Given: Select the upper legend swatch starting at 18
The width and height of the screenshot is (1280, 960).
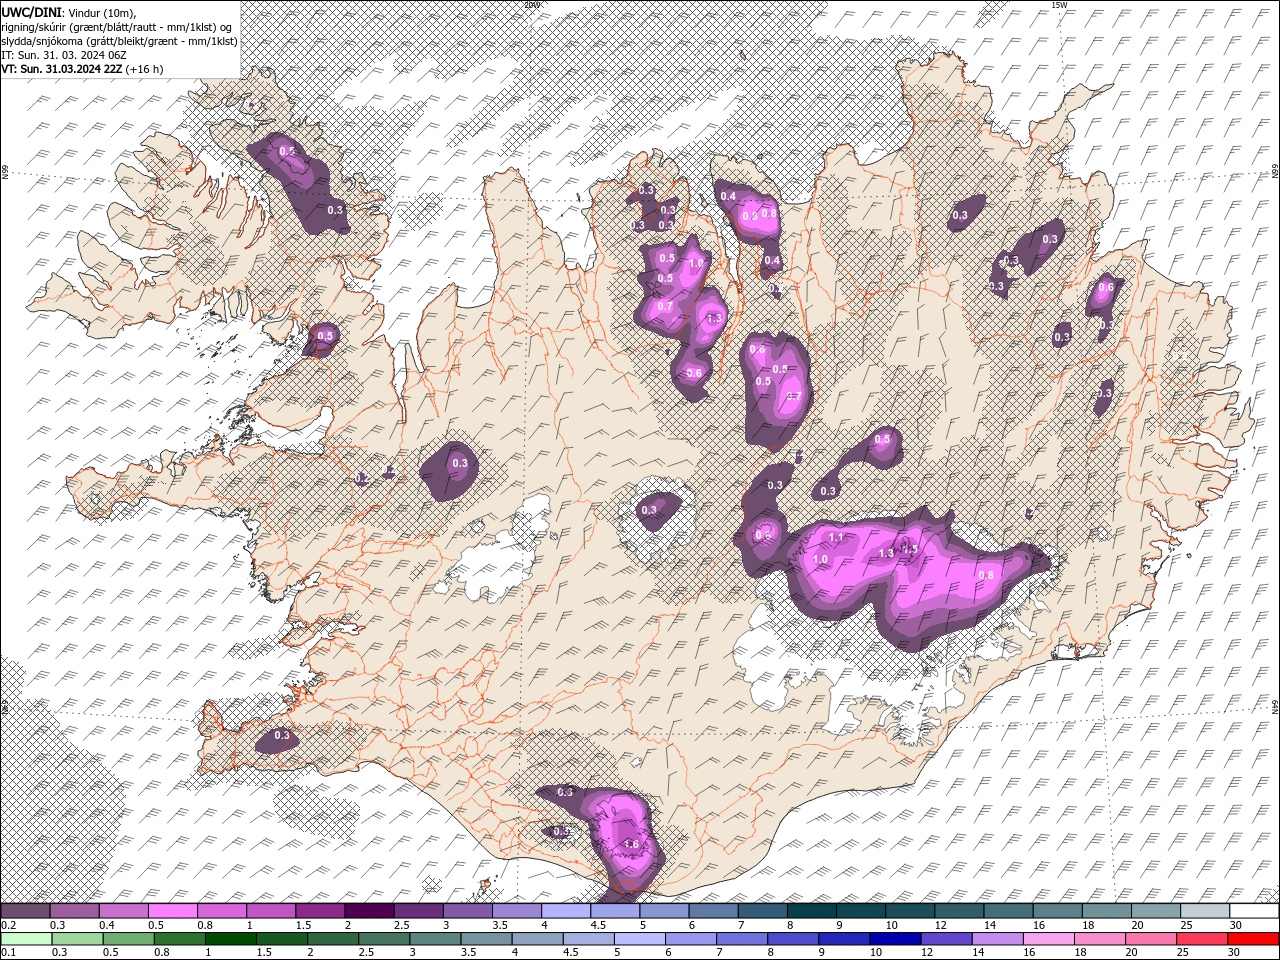Looking at the screenshot, I should [x=1105, y=911].
